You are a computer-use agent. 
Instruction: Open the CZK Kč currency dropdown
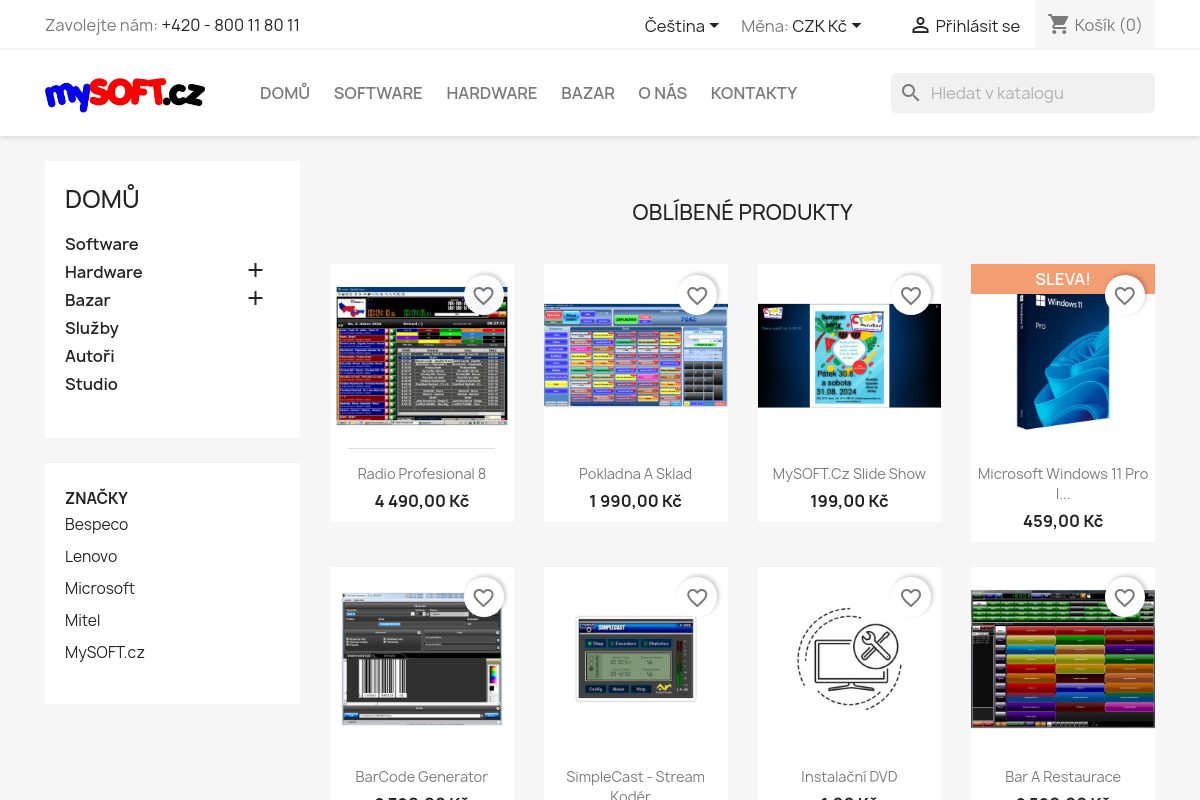[x=826, y=25]
